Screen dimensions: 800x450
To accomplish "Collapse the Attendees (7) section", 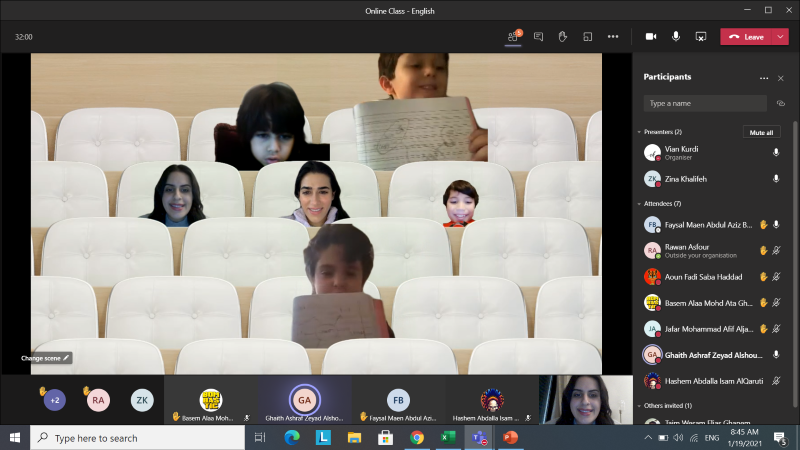I will tap(639, 204).
